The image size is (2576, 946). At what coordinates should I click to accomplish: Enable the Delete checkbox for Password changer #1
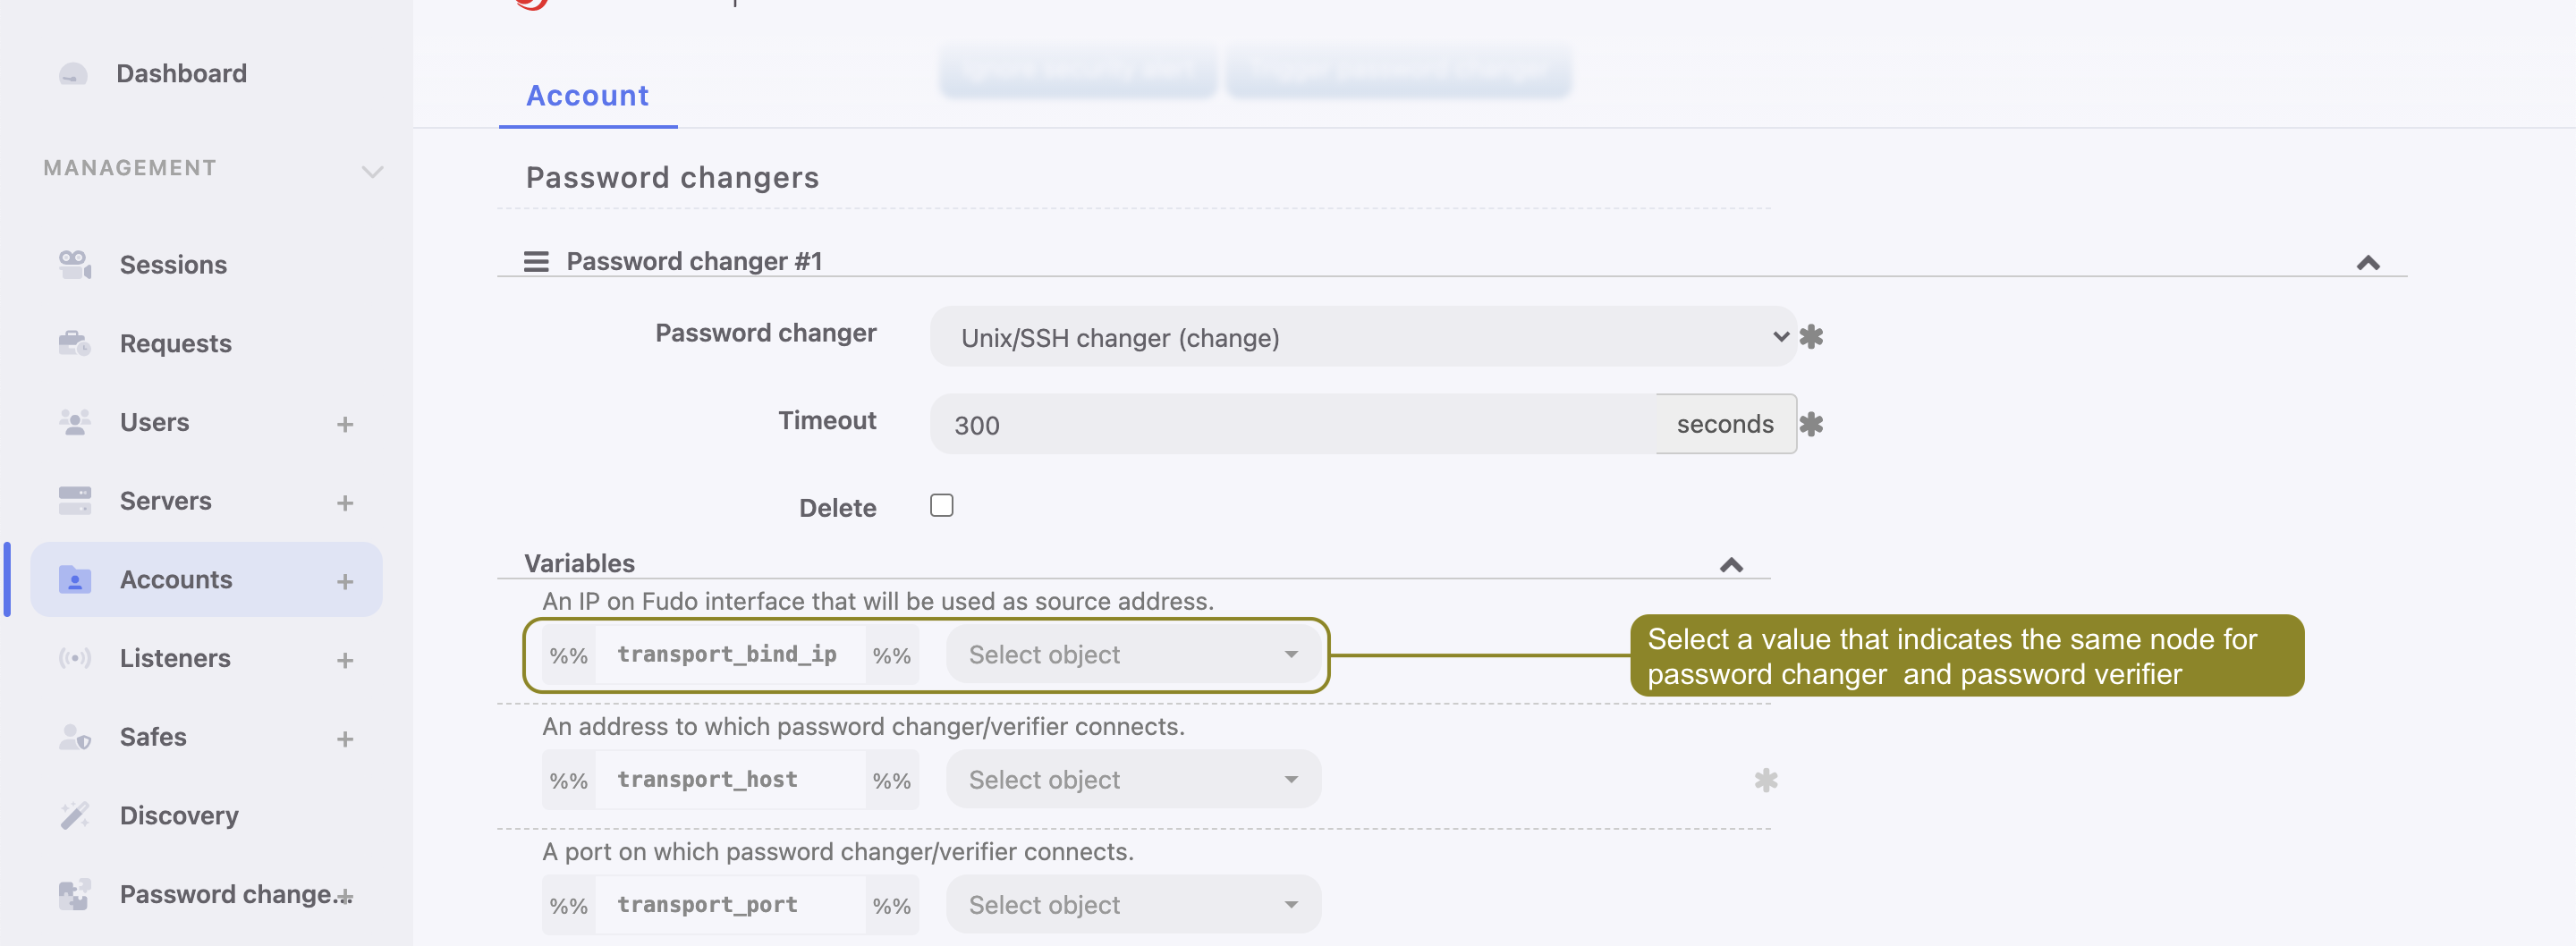click(x=940, y=505)
